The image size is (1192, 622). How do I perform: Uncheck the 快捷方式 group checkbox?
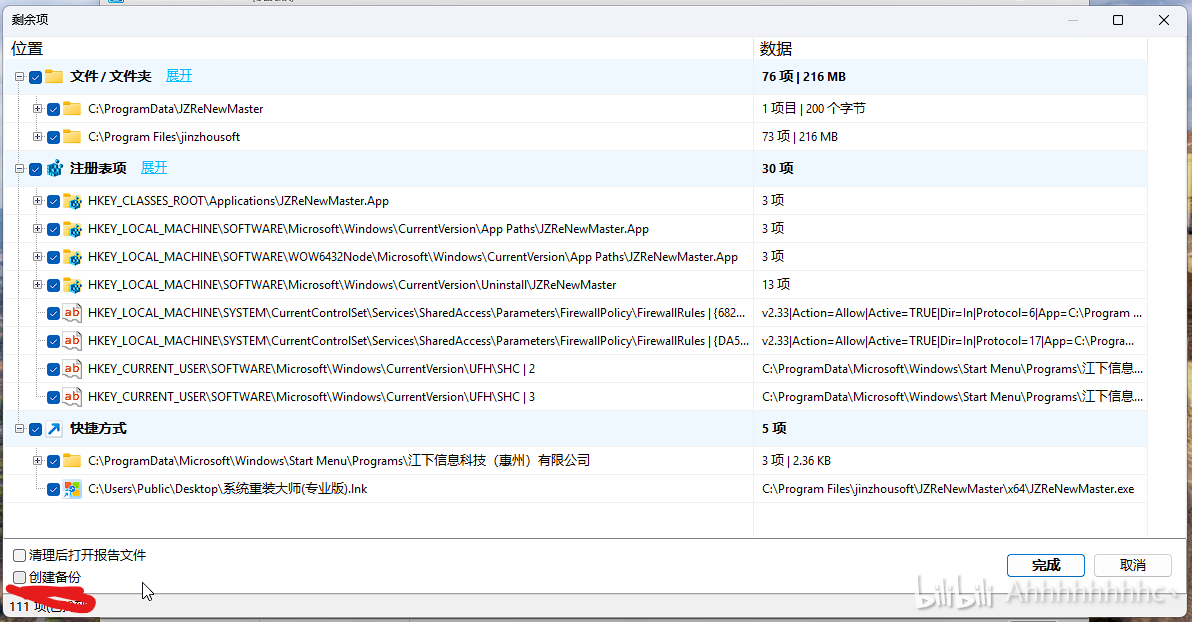pos(36,430)
